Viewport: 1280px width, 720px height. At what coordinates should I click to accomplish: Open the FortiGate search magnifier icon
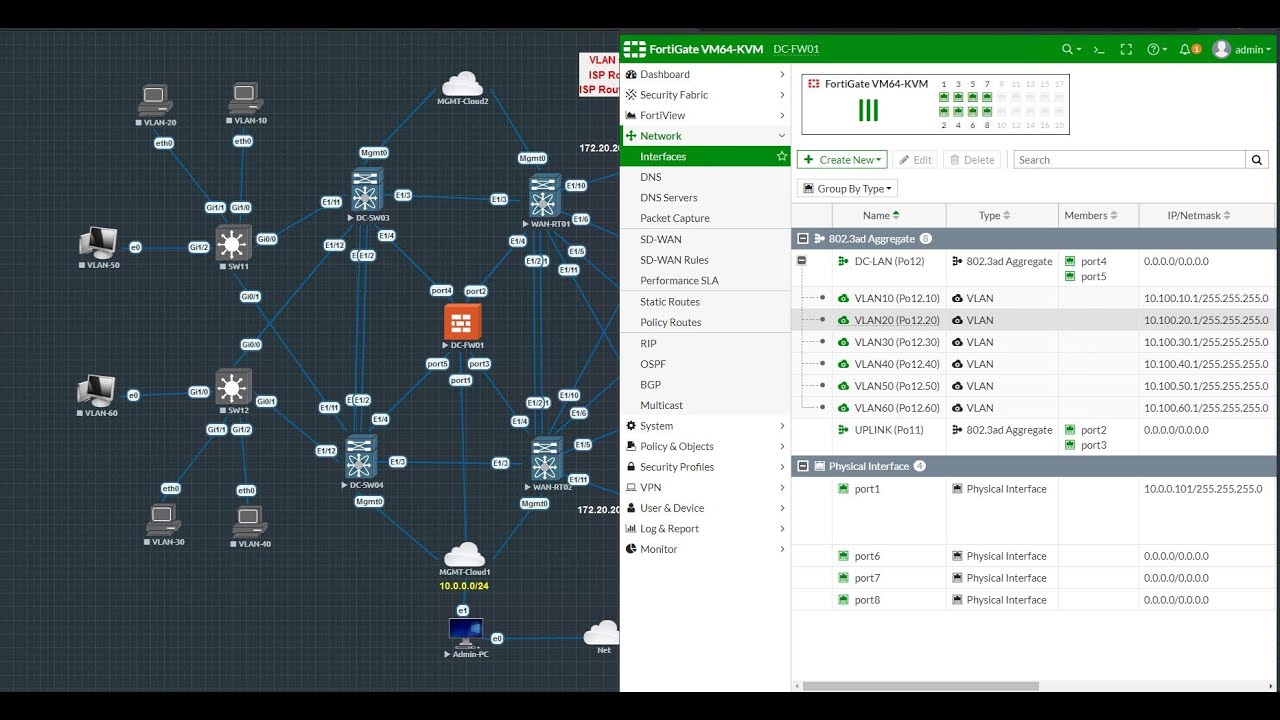point(1071,49)
